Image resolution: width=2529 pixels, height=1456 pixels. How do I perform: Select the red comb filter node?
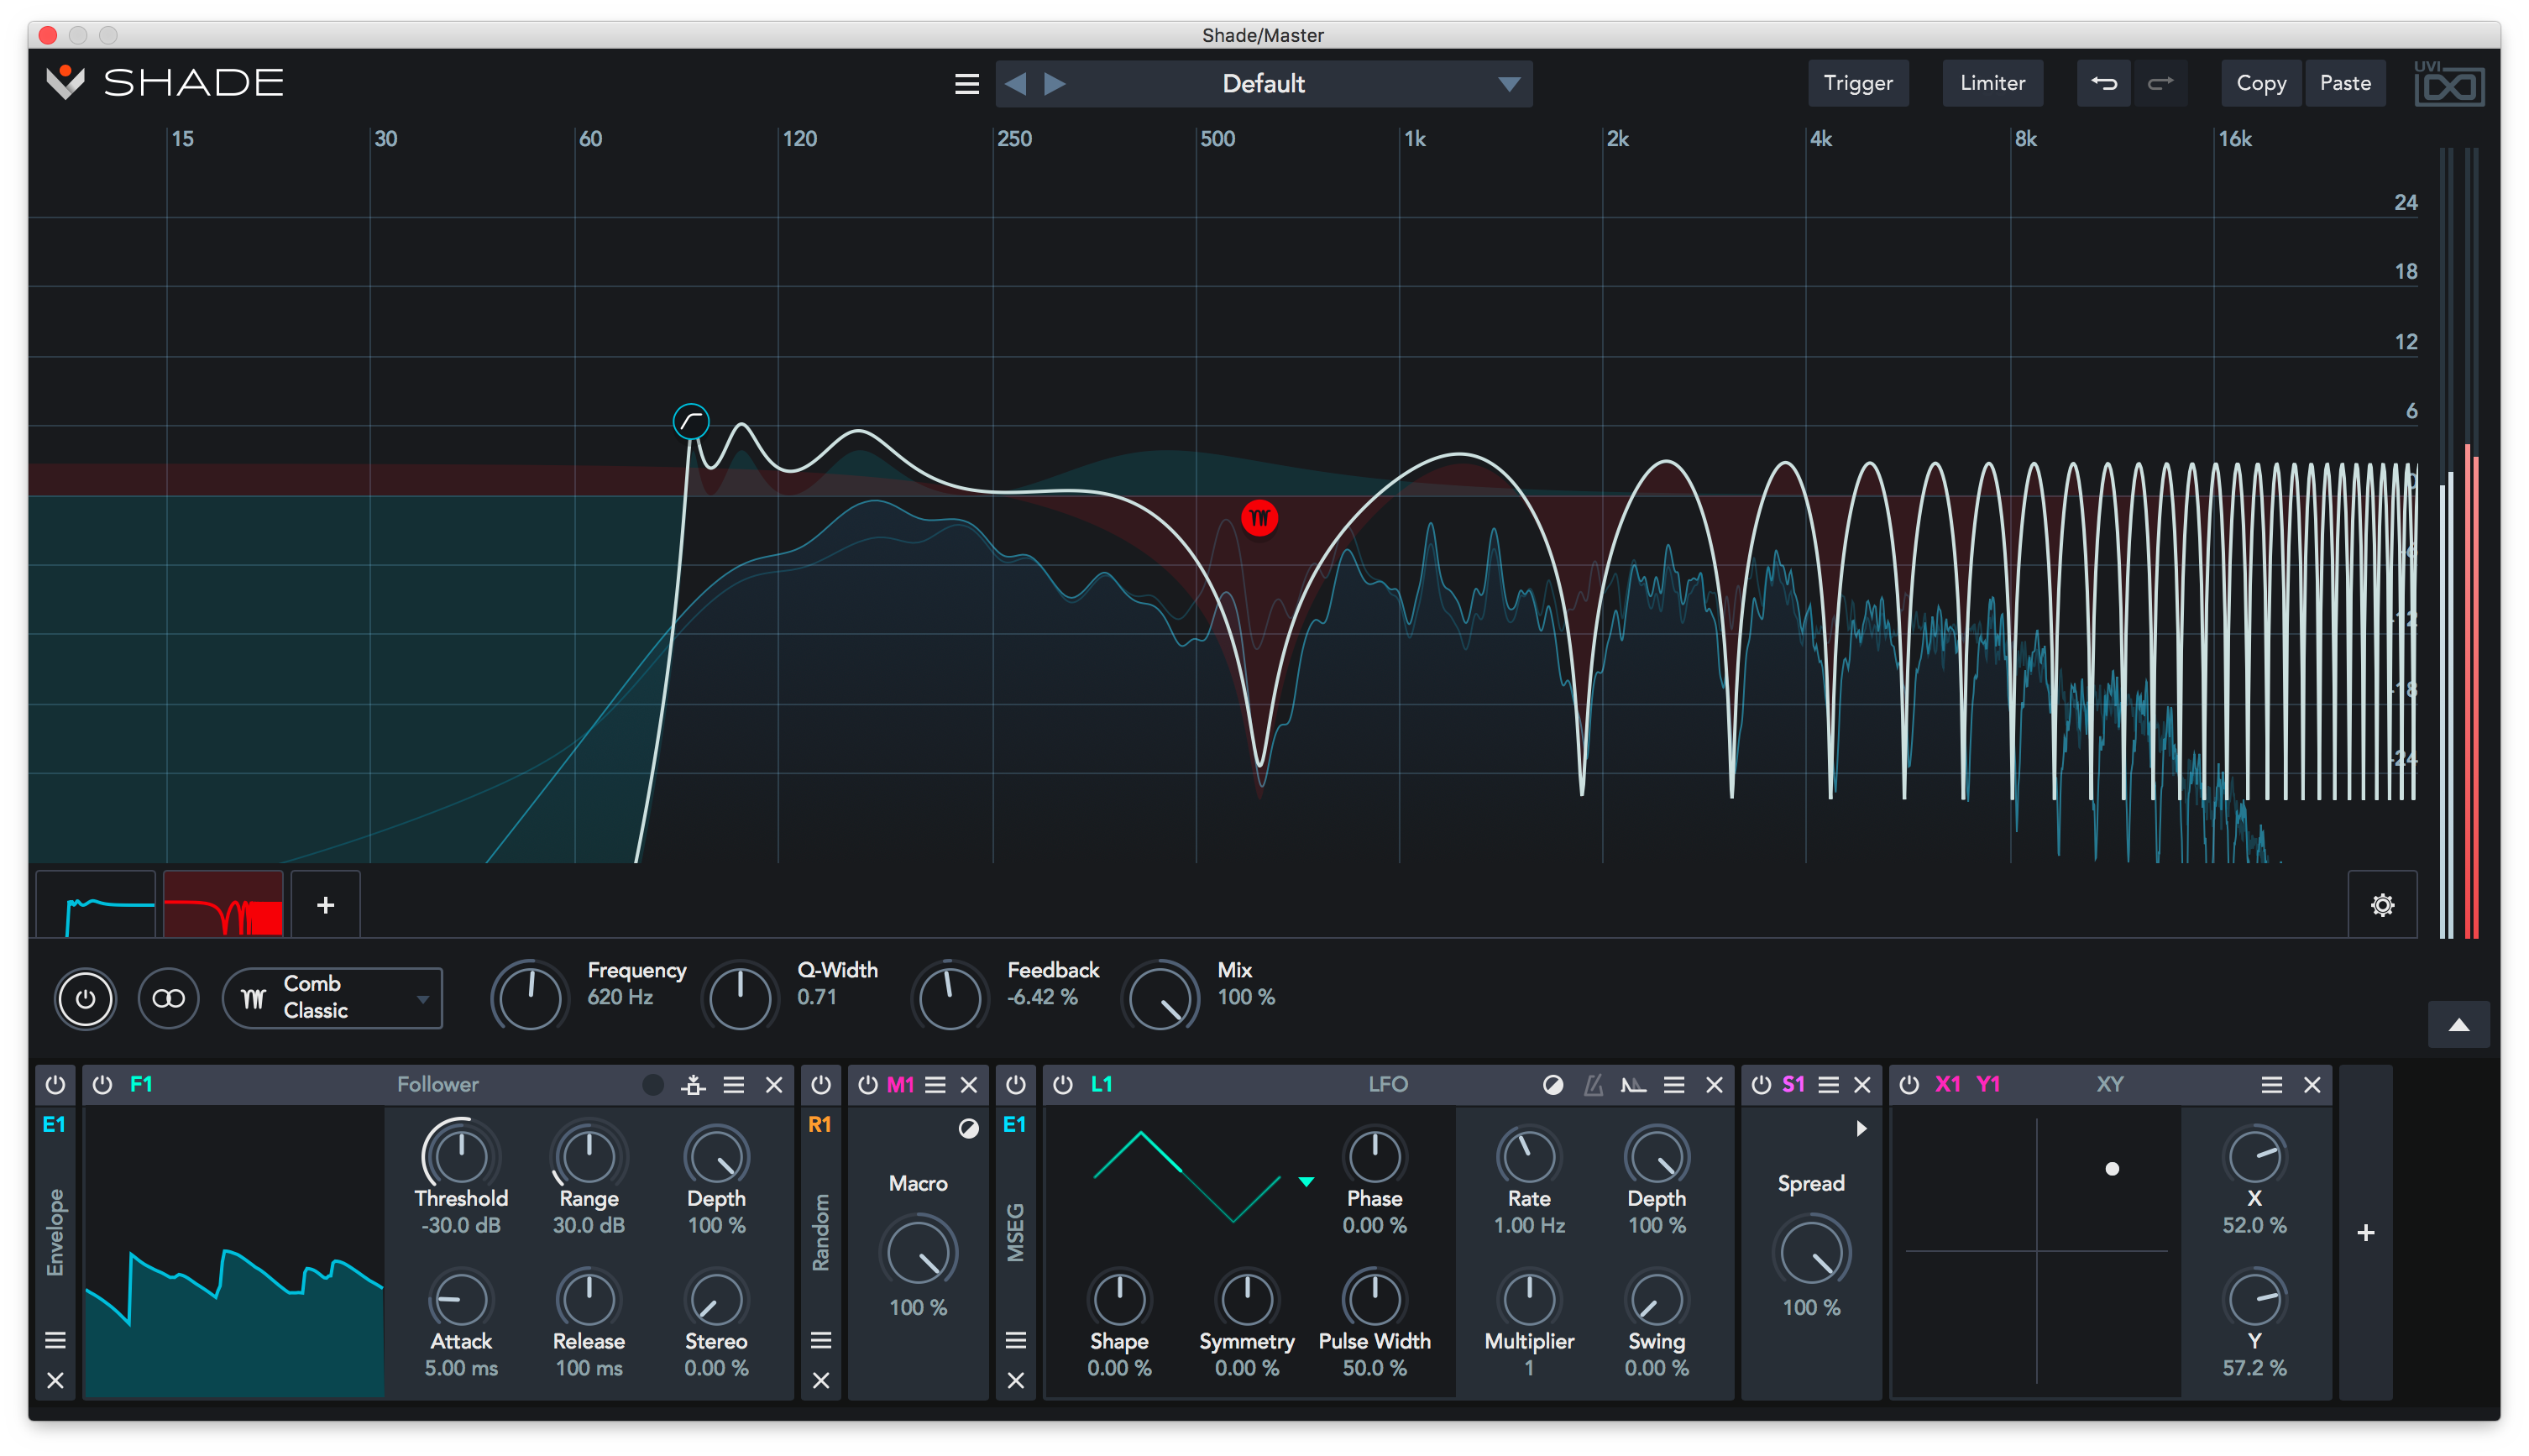point(1259,518)
